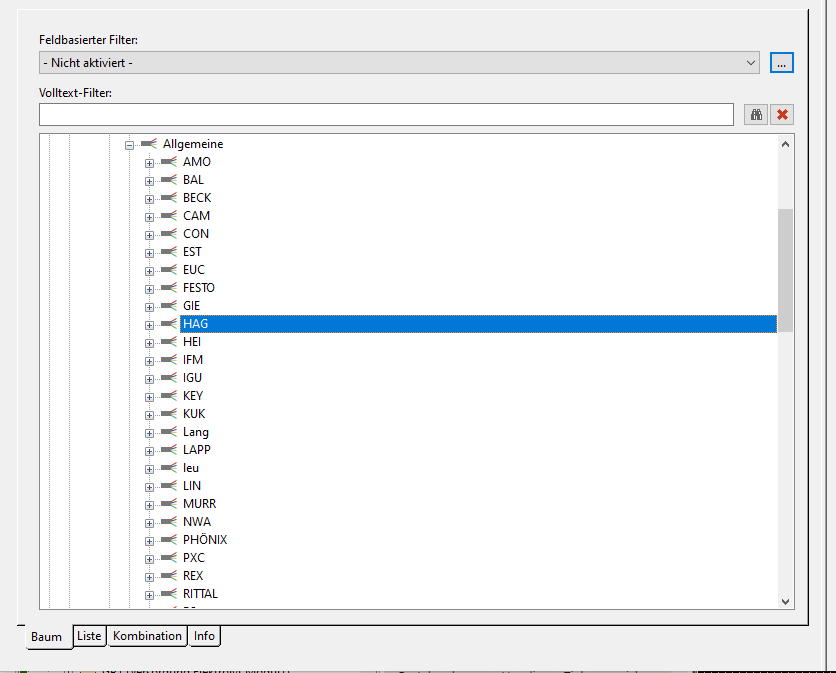This screenshot has height=673, width=836.
Task: Select the PHÖNIX tree item
Action: coord(205,540)
